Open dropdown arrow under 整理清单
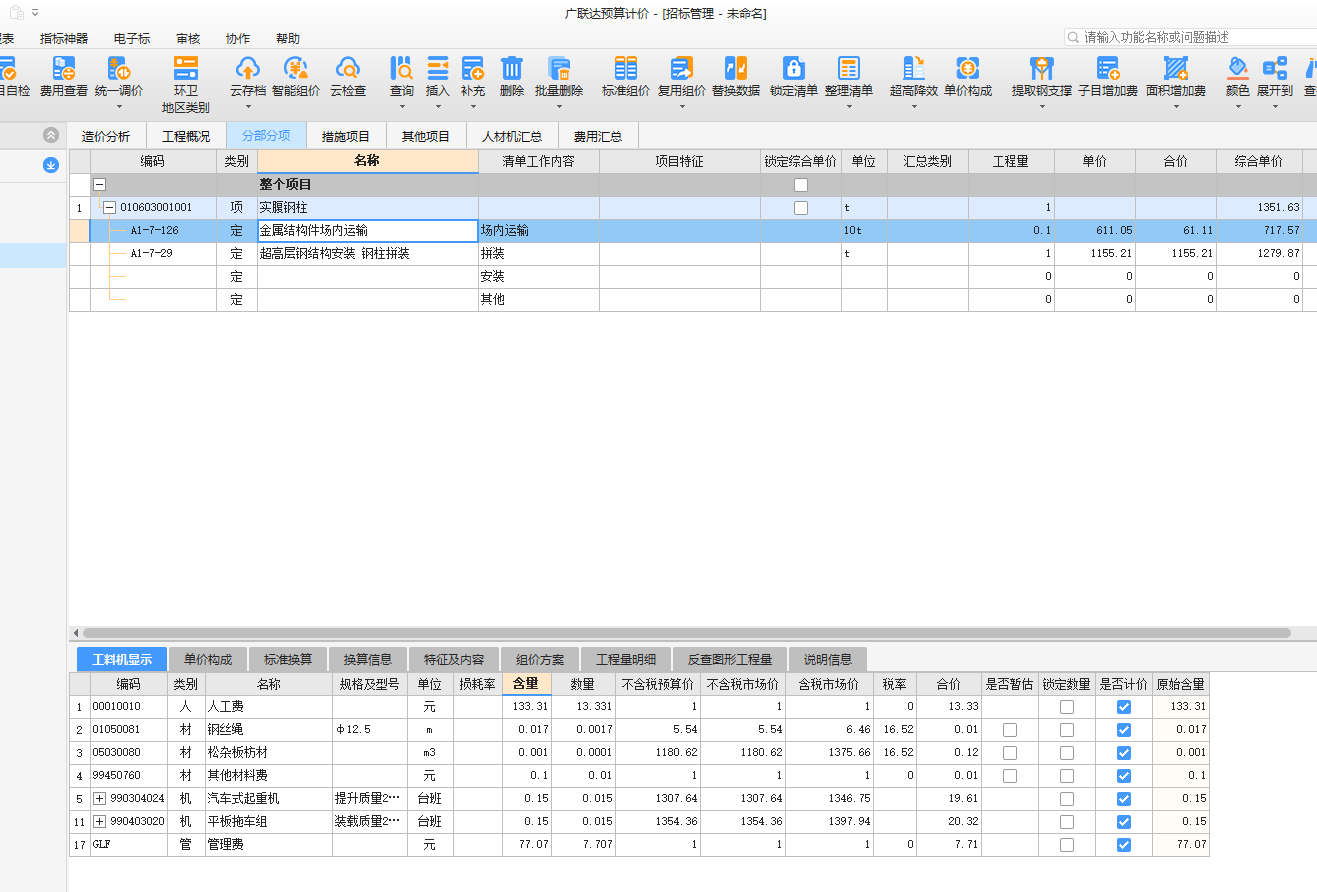This screenshot has width=1317, height=892. [x=849, y=107]
